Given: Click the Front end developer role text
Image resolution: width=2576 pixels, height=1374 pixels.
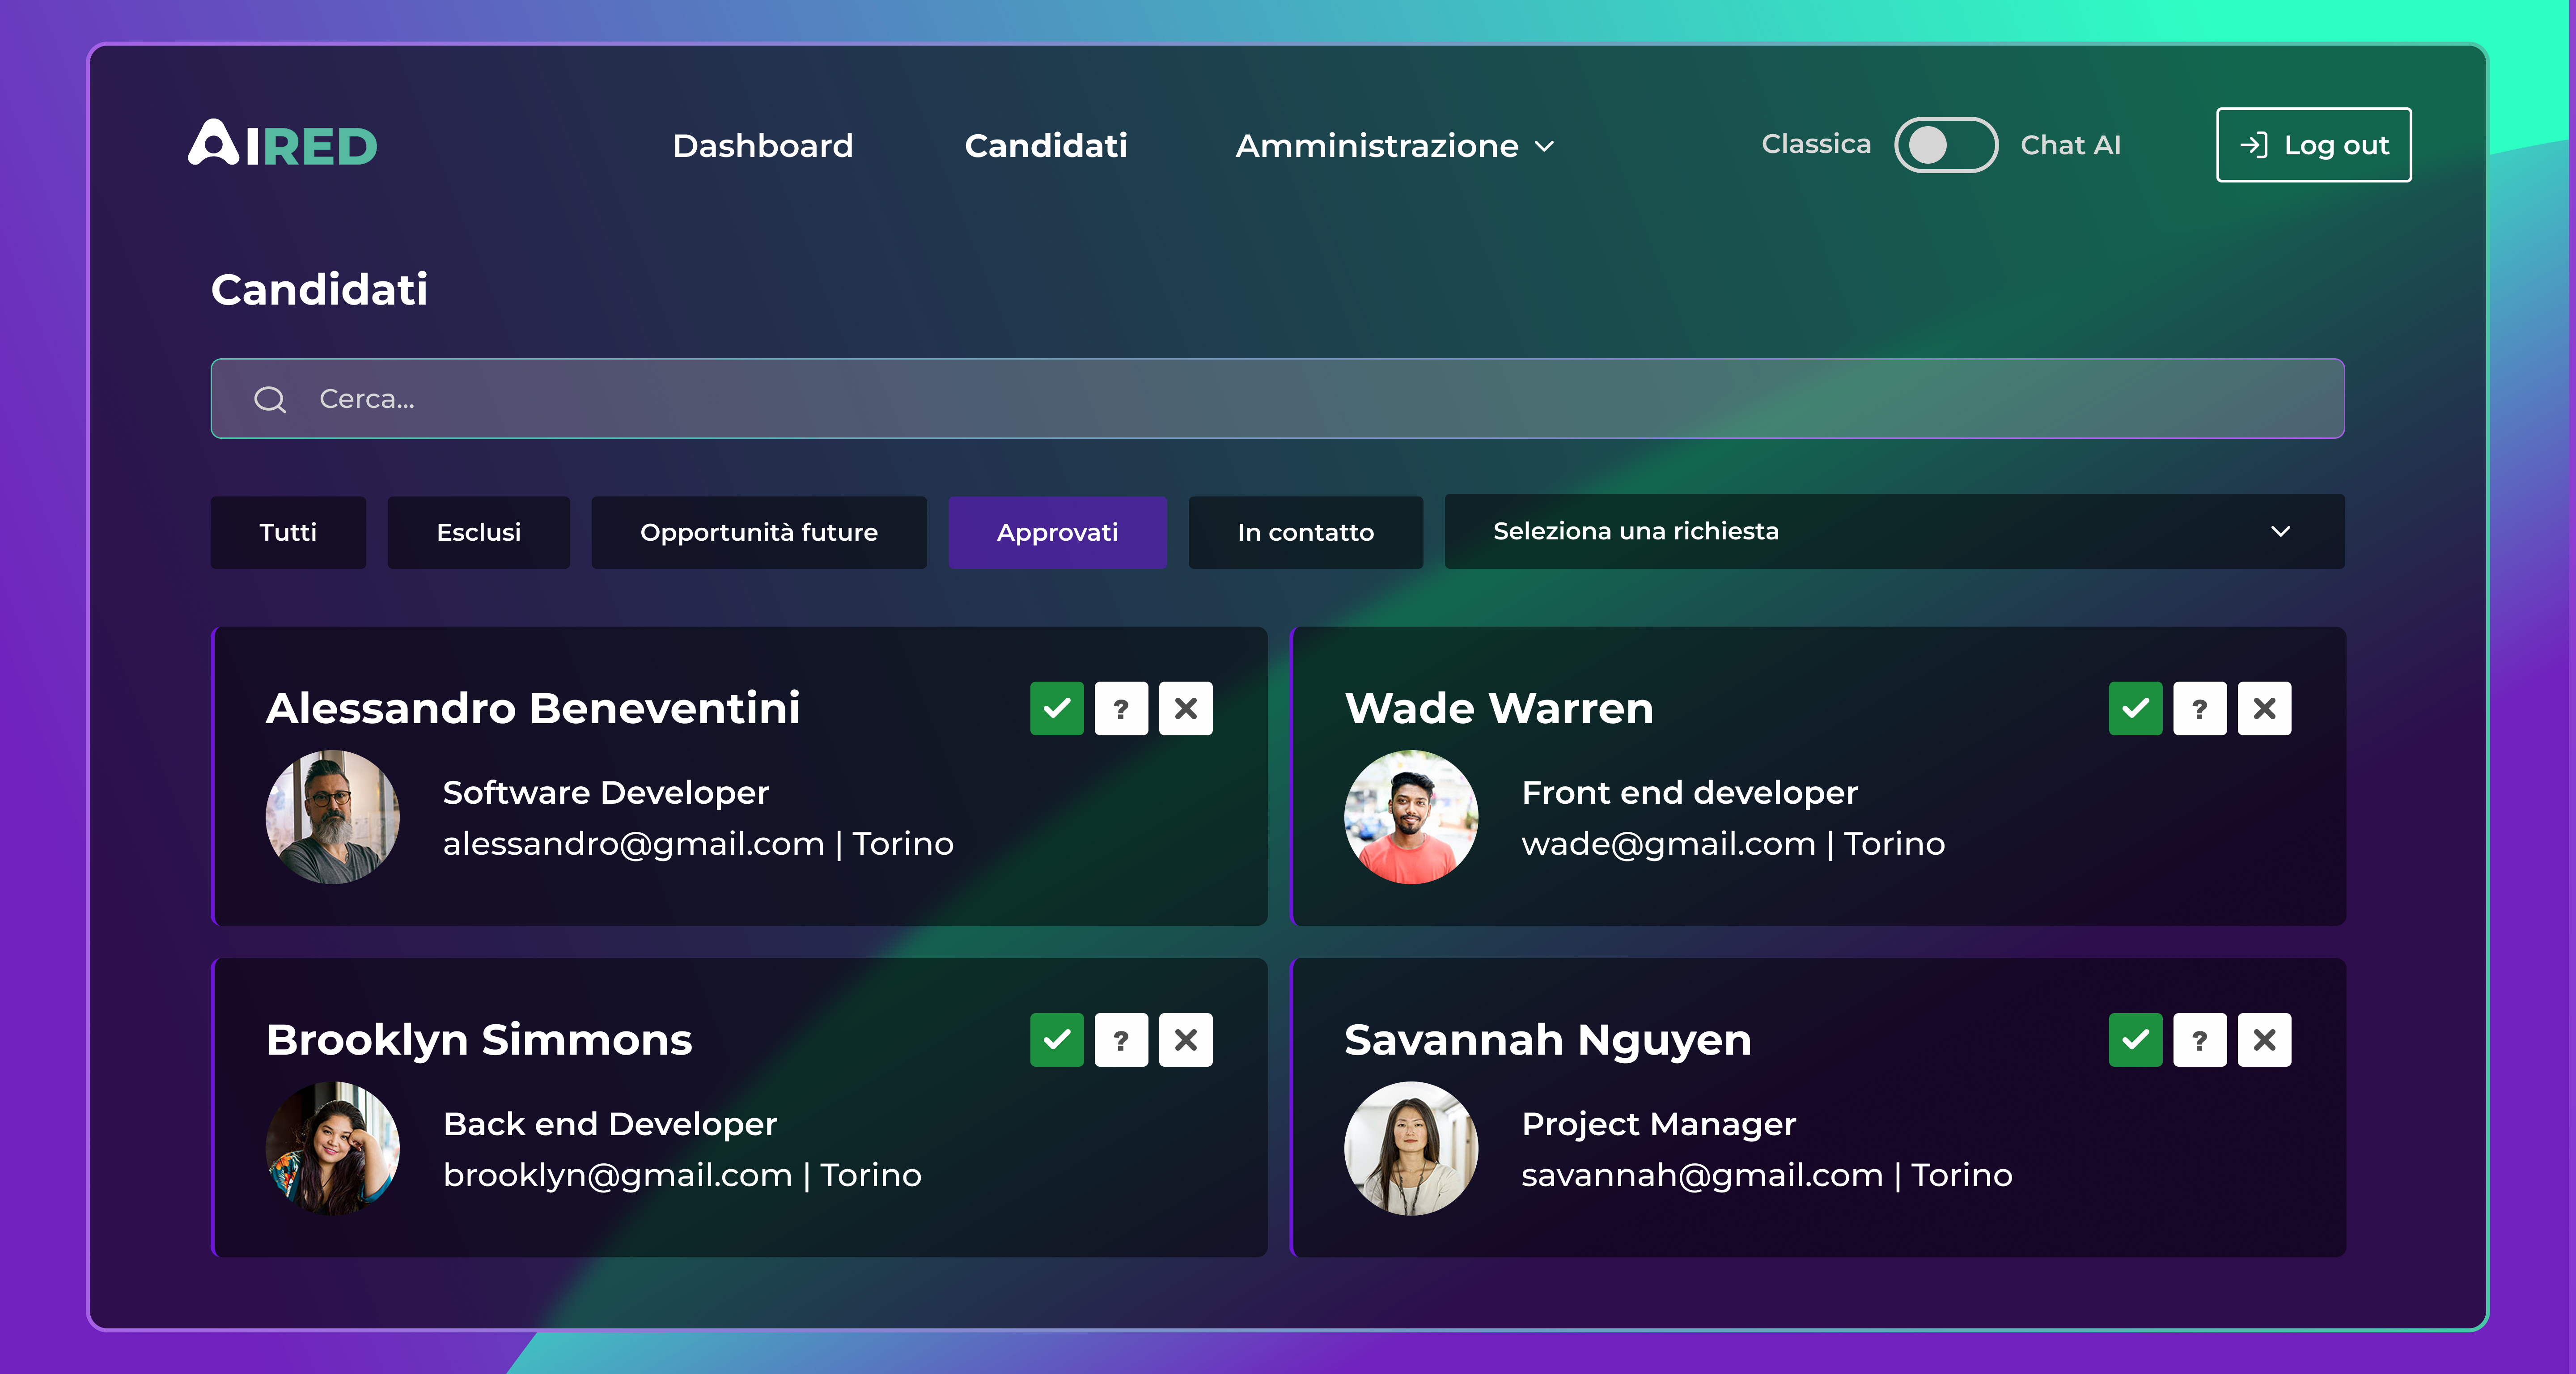Looking at the screenshot, I should [x=1690, y=793].
